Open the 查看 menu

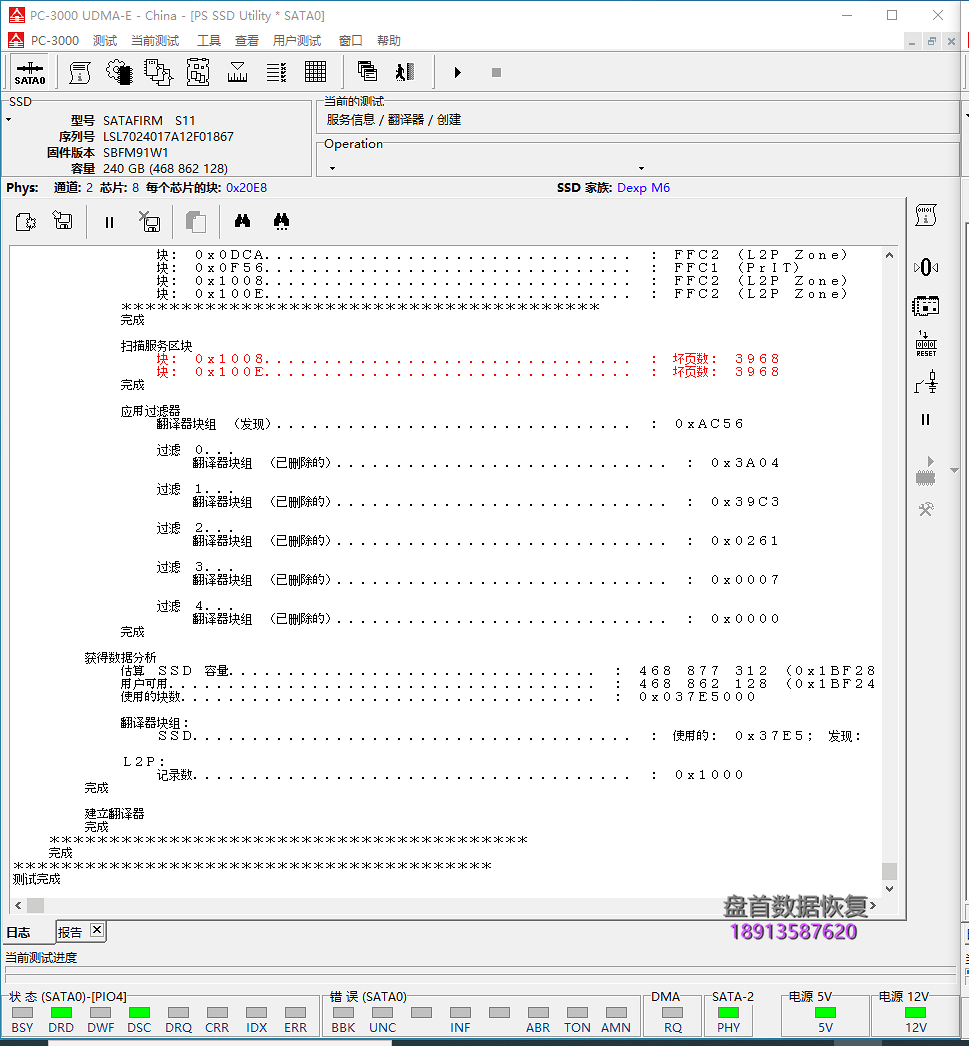tap(246, 41)
